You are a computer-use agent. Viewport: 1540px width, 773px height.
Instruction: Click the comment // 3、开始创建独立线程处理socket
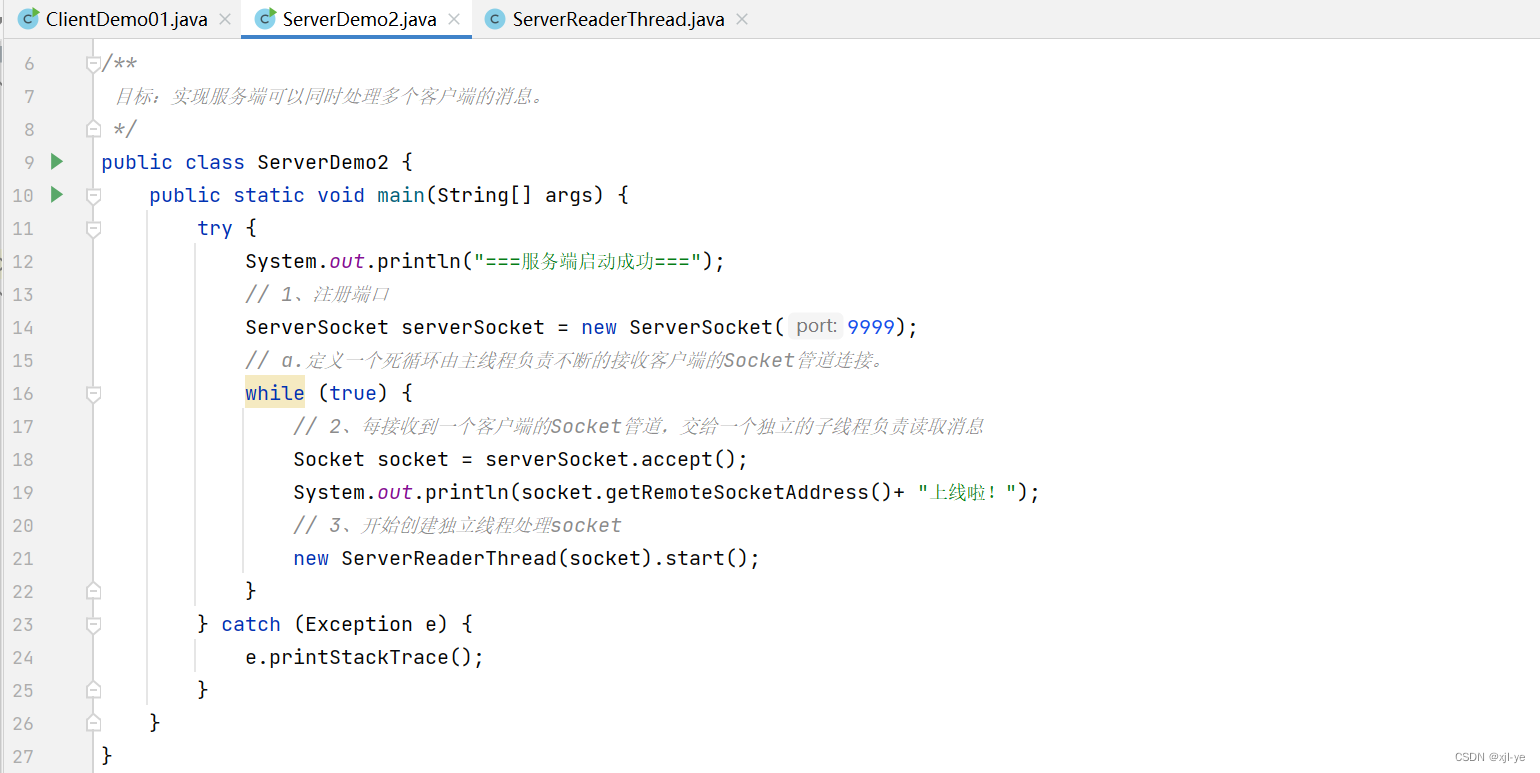tap(457, 525)
